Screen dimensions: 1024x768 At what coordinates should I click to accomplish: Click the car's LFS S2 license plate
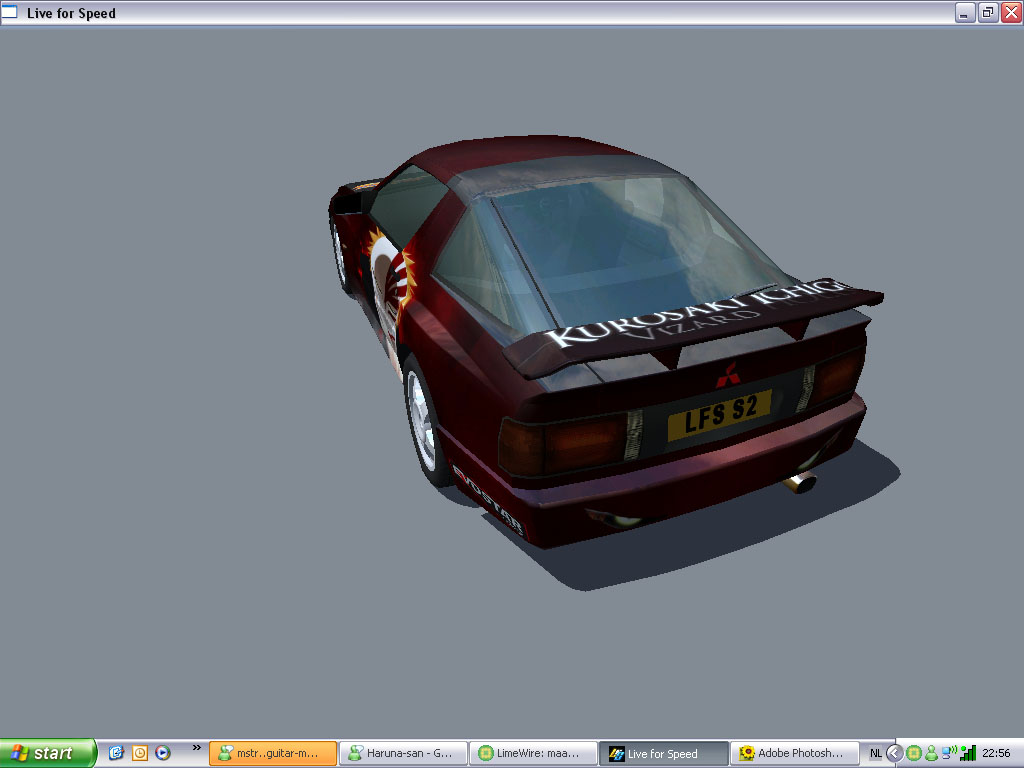click(719, 414)
